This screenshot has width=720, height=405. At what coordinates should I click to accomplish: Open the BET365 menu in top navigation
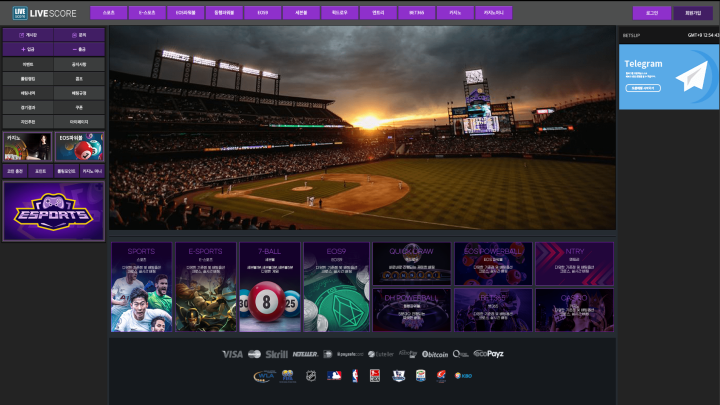416,13
